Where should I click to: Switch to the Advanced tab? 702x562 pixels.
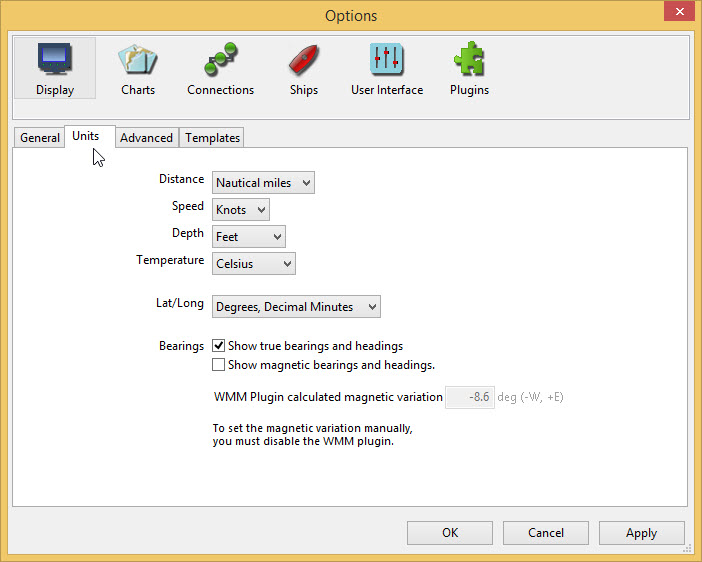pos(146,138)
